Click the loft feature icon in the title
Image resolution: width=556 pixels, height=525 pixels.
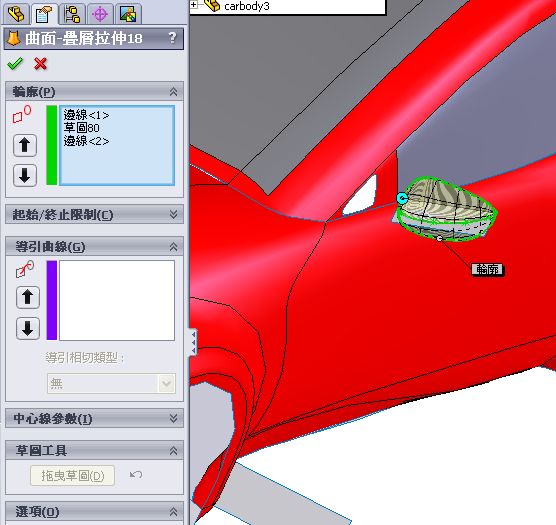click(x=13, y=38)
